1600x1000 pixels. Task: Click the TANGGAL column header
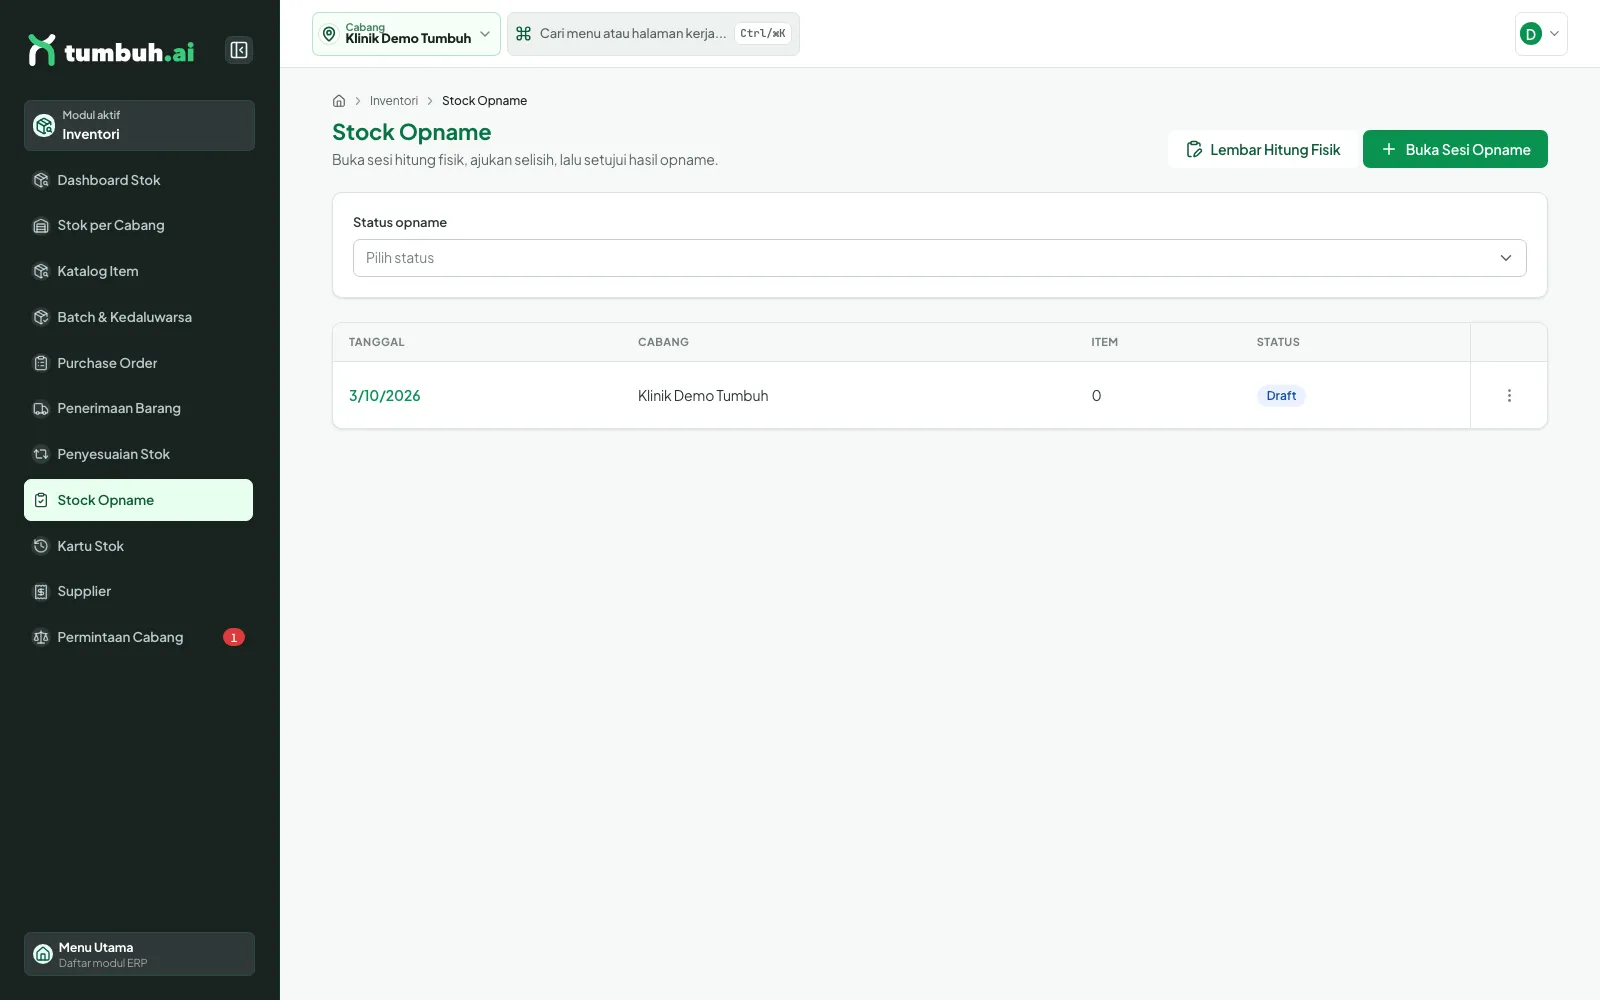coord(377,342)
